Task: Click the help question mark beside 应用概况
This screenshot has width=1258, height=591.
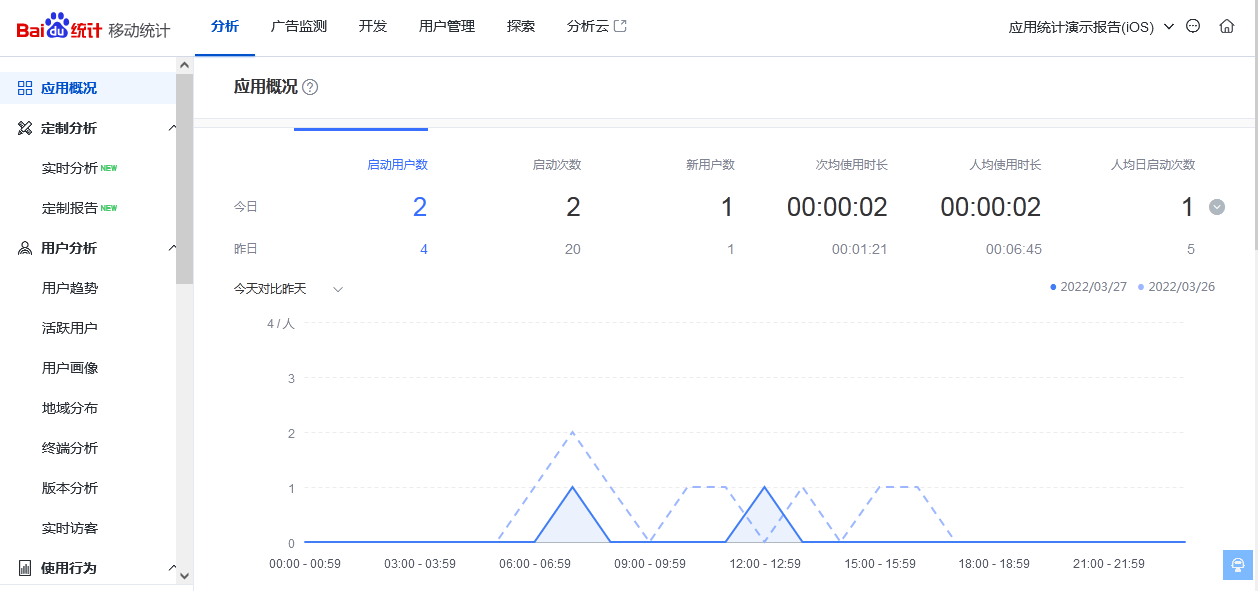Action: tap(311, 88)
